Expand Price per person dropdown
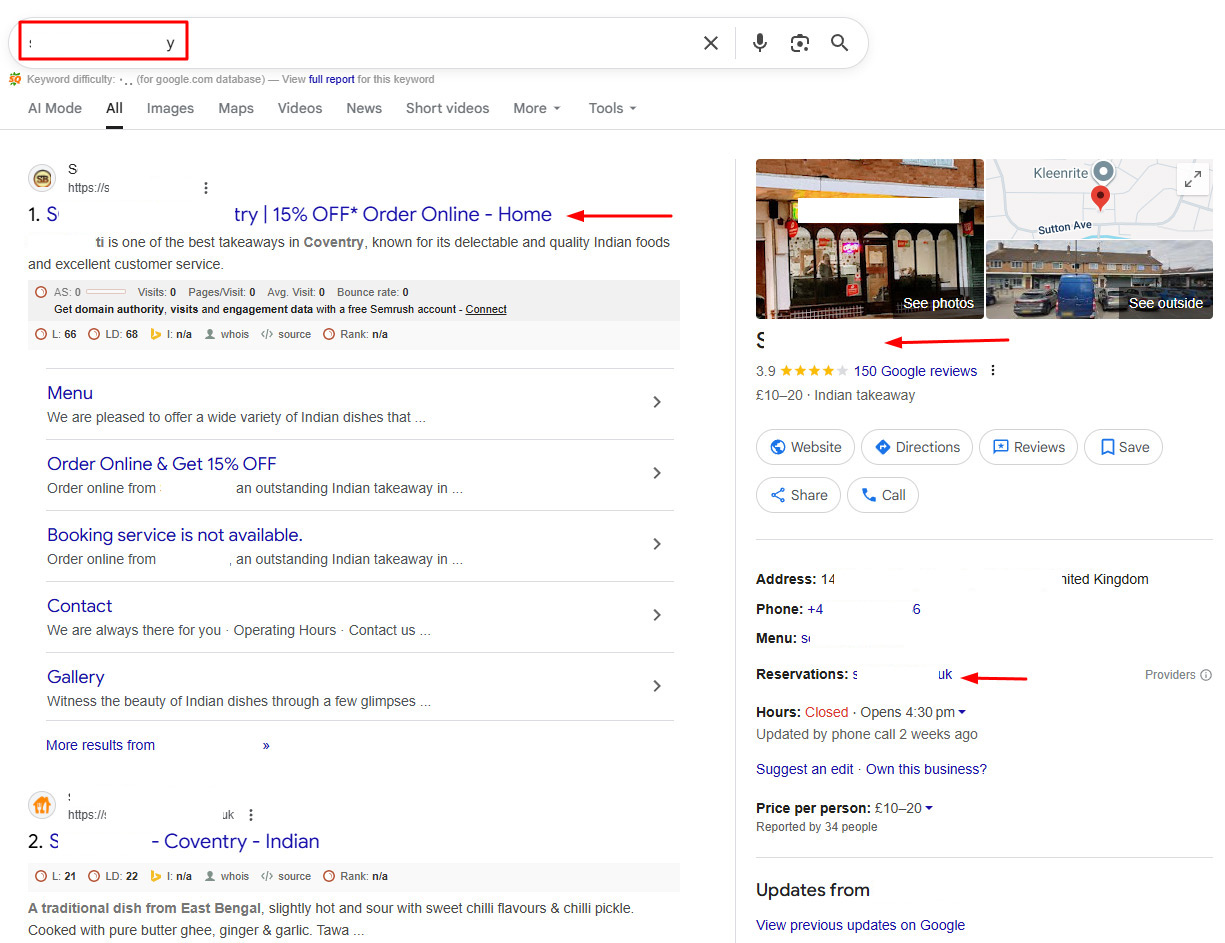1225x943 pixels. (929, 809)
